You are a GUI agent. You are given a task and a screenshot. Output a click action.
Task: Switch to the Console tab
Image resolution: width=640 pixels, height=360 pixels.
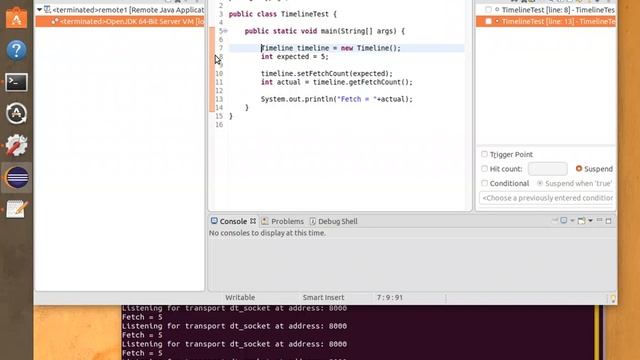pos(233,221)
